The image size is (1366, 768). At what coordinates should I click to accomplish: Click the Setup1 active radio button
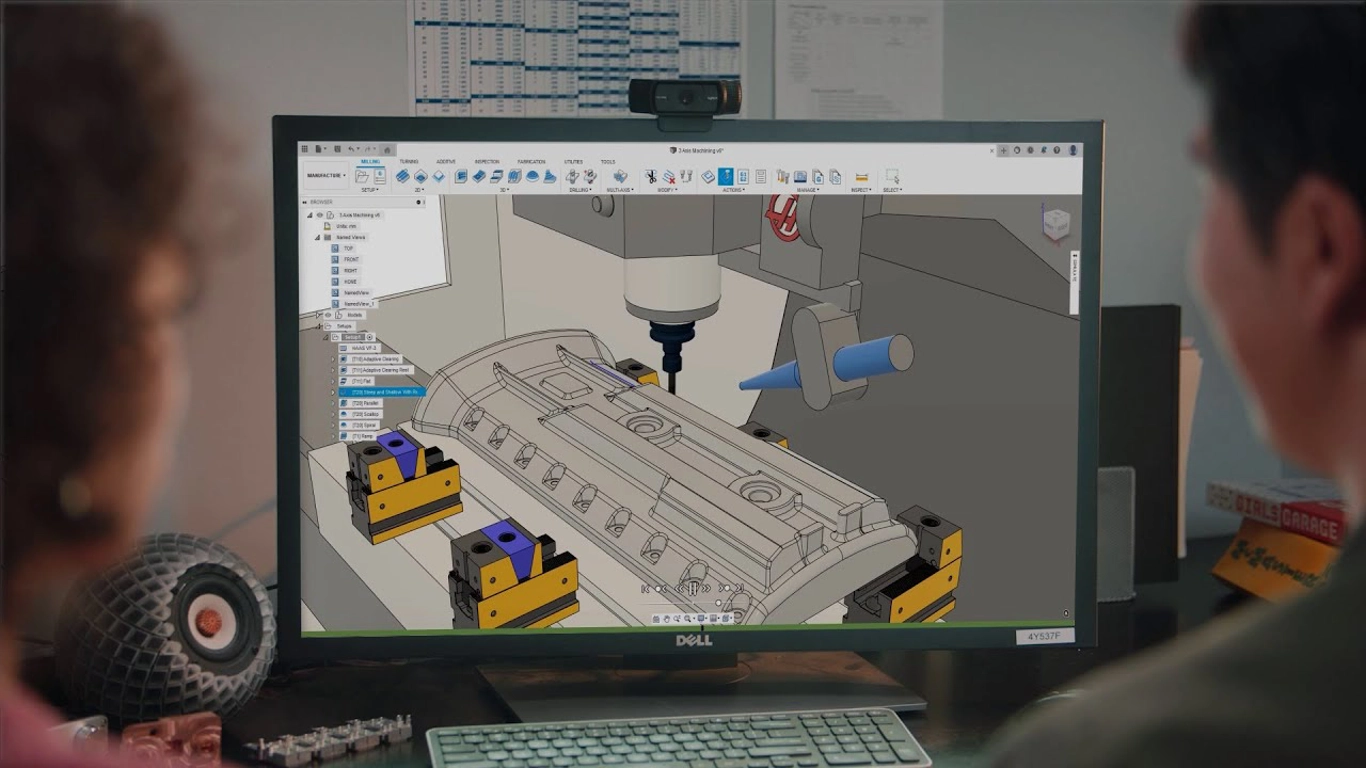coord(370,337)
